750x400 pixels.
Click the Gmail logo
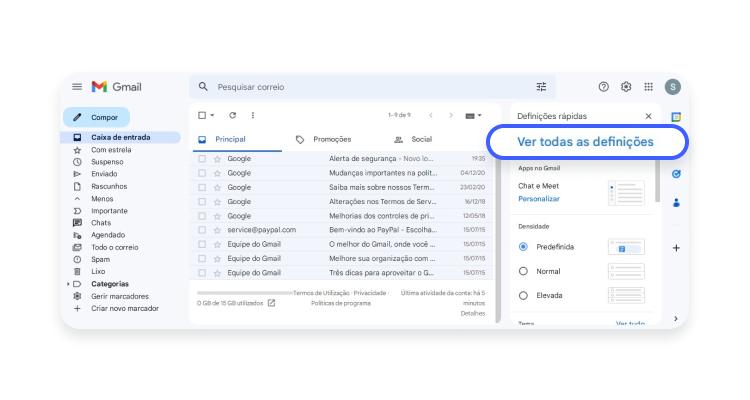coord(116,87)
